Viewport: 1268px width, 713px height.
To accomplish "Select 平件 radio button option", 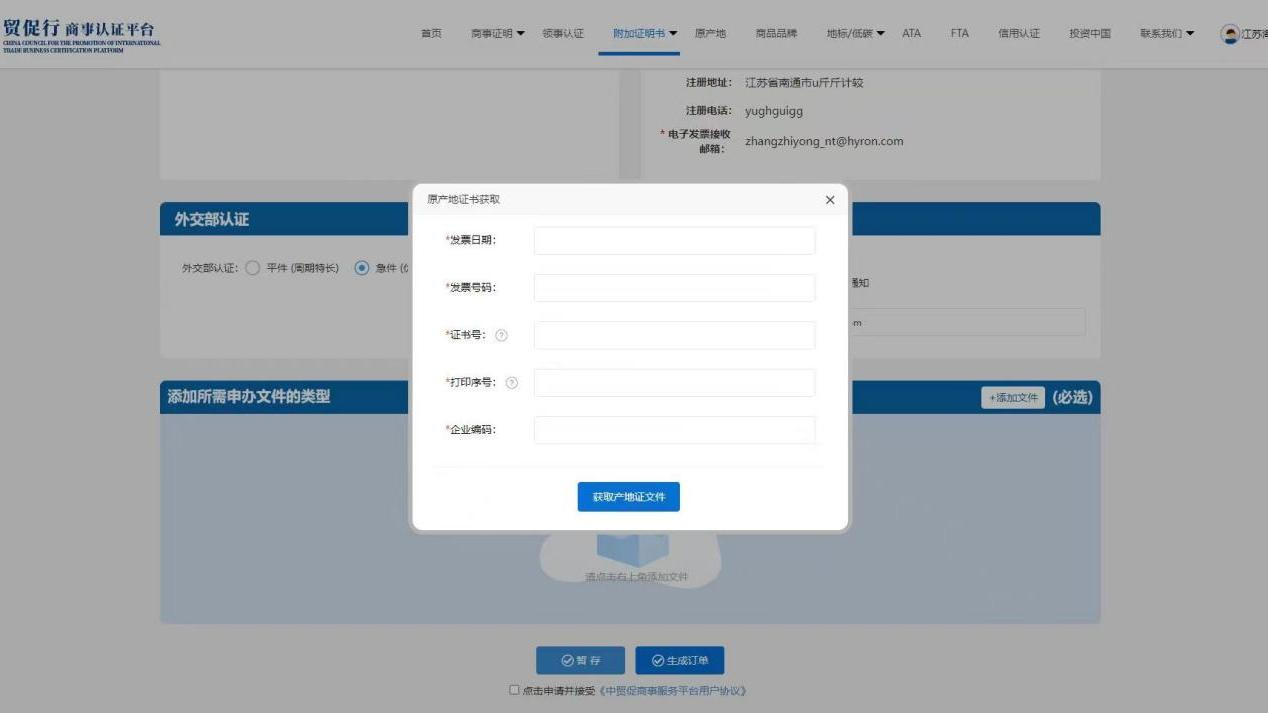I will click(253, 268).
